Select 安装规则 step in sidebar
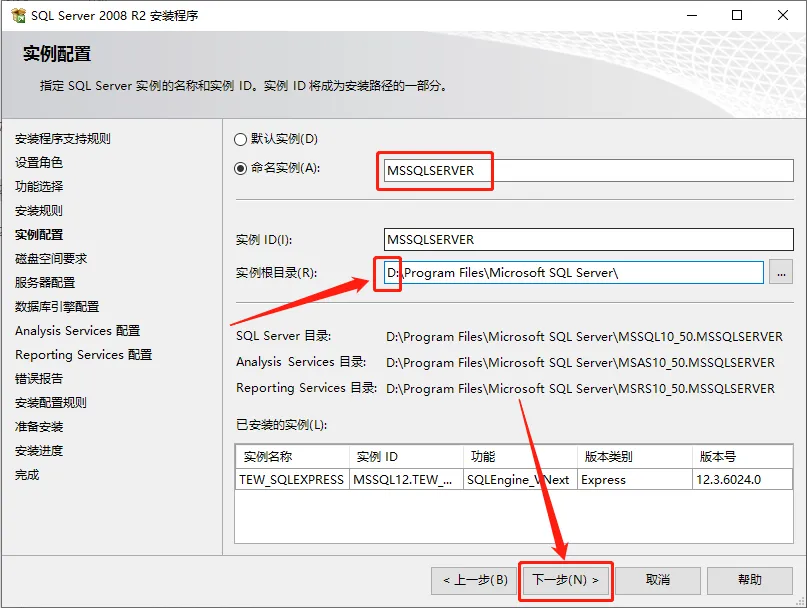The height and width of the screenshot is (608, 807). click(39, 211)
